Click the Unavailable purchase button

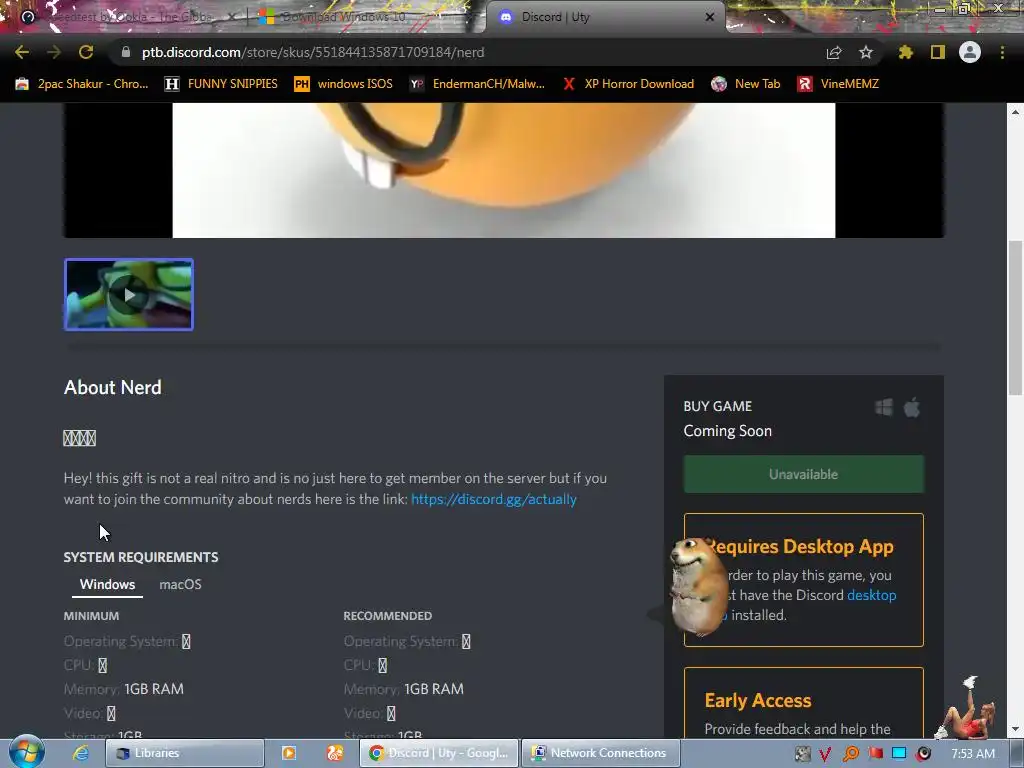click(x=803, y=474)
